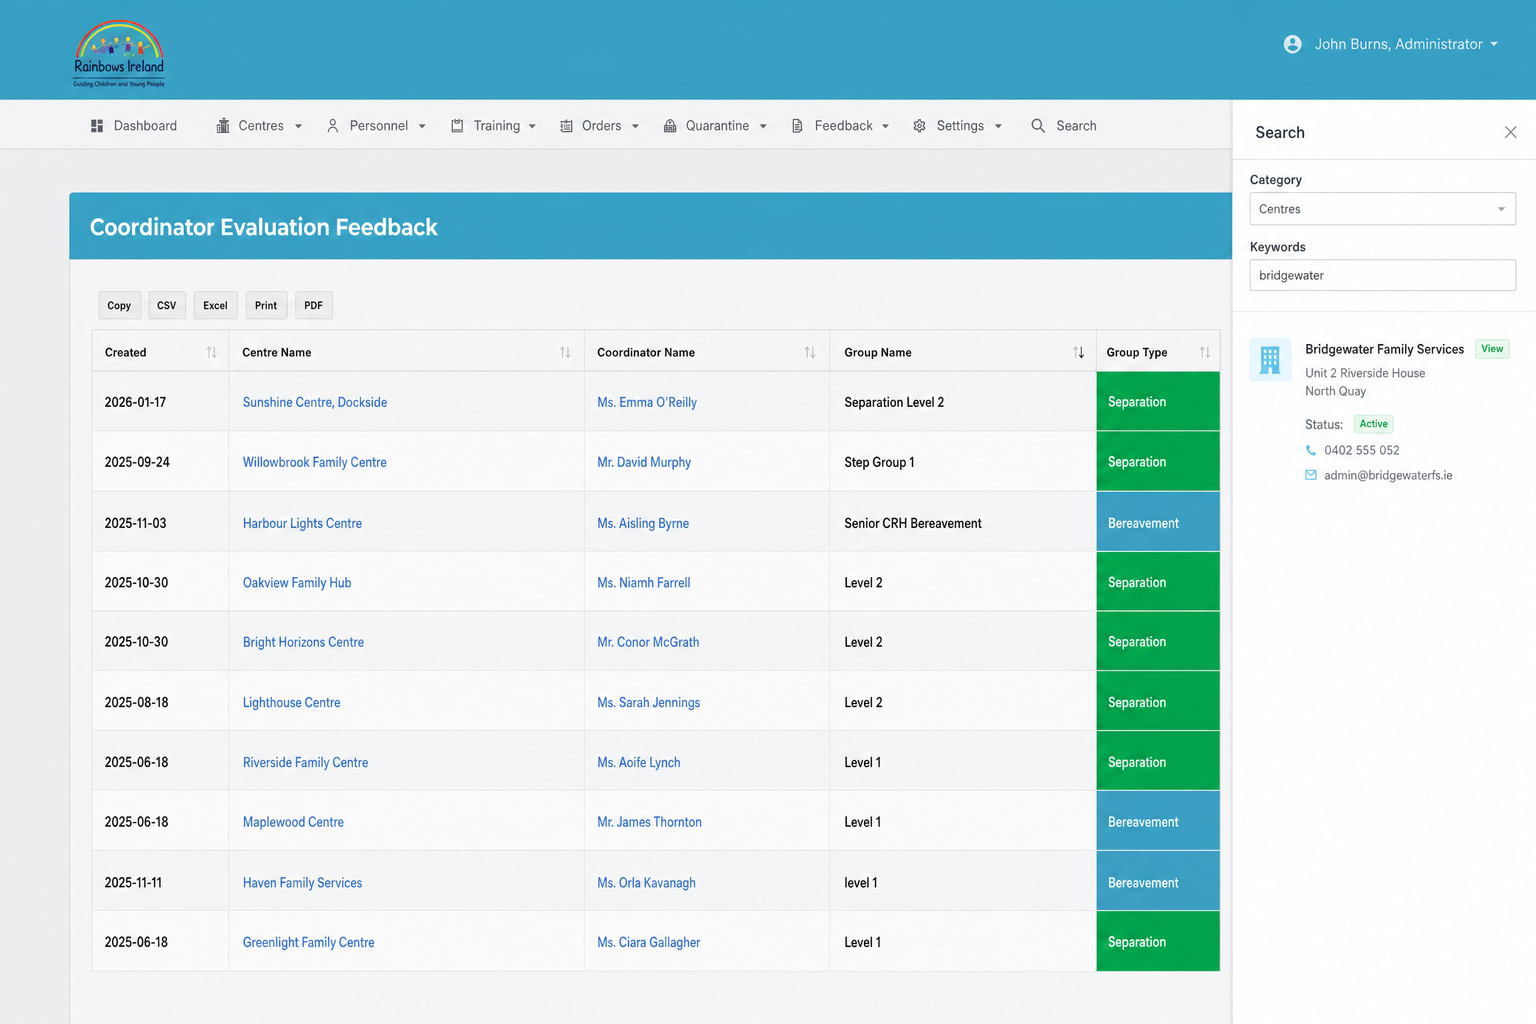Sort table by Centre Name column arrows
This screenshot has width=1536, height=1024.
coord(565,352)
